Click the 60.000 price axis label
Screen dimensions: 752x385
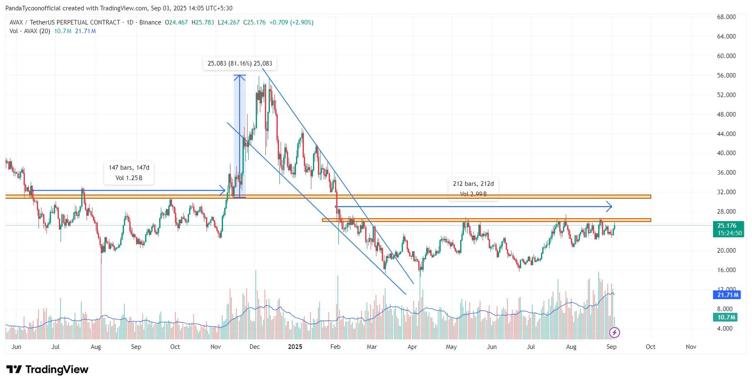[x=726, y=56]
